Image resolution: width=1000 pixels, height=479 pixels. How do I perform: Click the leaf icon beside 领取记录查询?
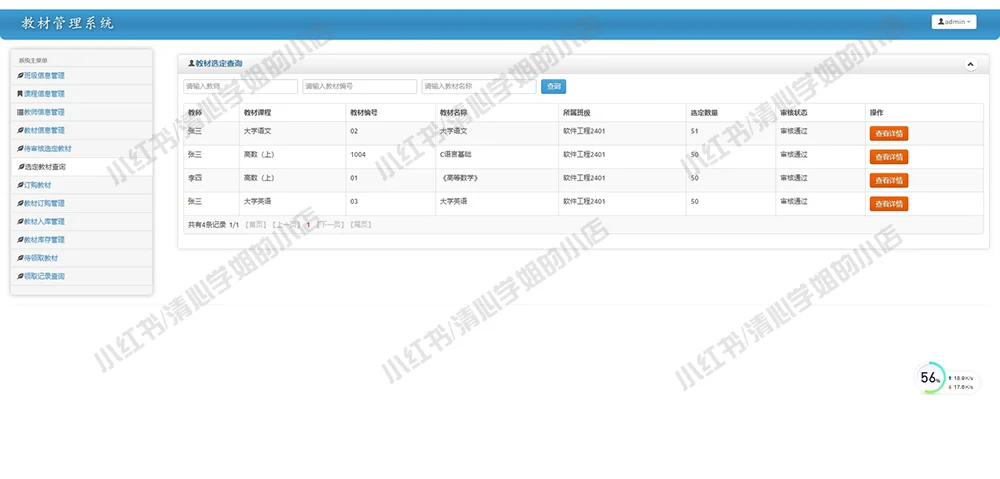[x=20, y=277]
